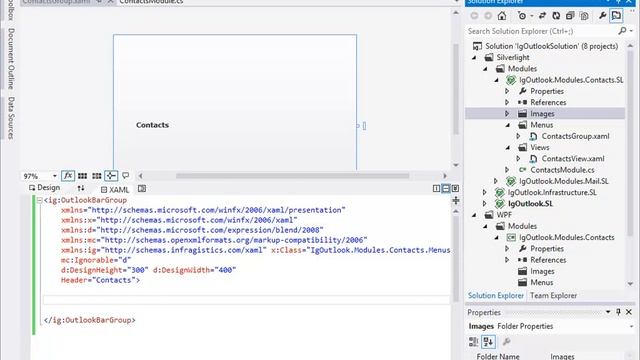Expand the IgOutlook.Modules.Mail.SL project

pos(496,181)
